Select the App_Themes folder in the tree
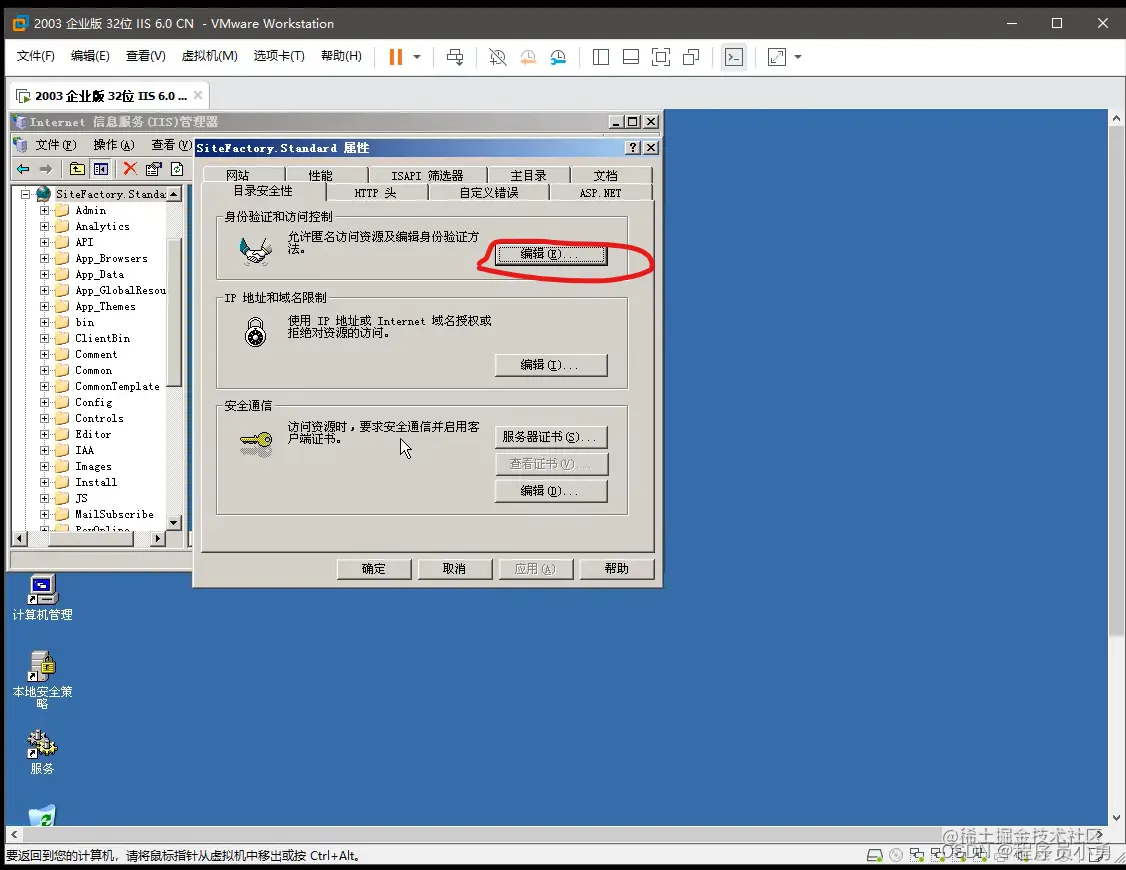Screen dimensions: 1126x870 point(106,307)
